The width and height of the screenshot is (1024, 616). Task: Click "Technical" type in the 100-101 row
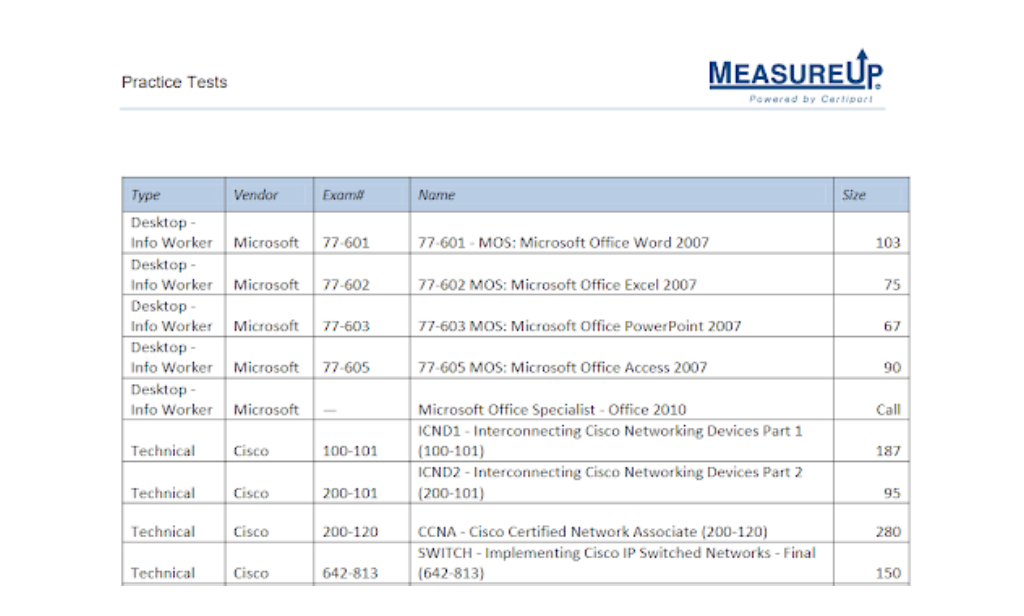click(163, 451)
